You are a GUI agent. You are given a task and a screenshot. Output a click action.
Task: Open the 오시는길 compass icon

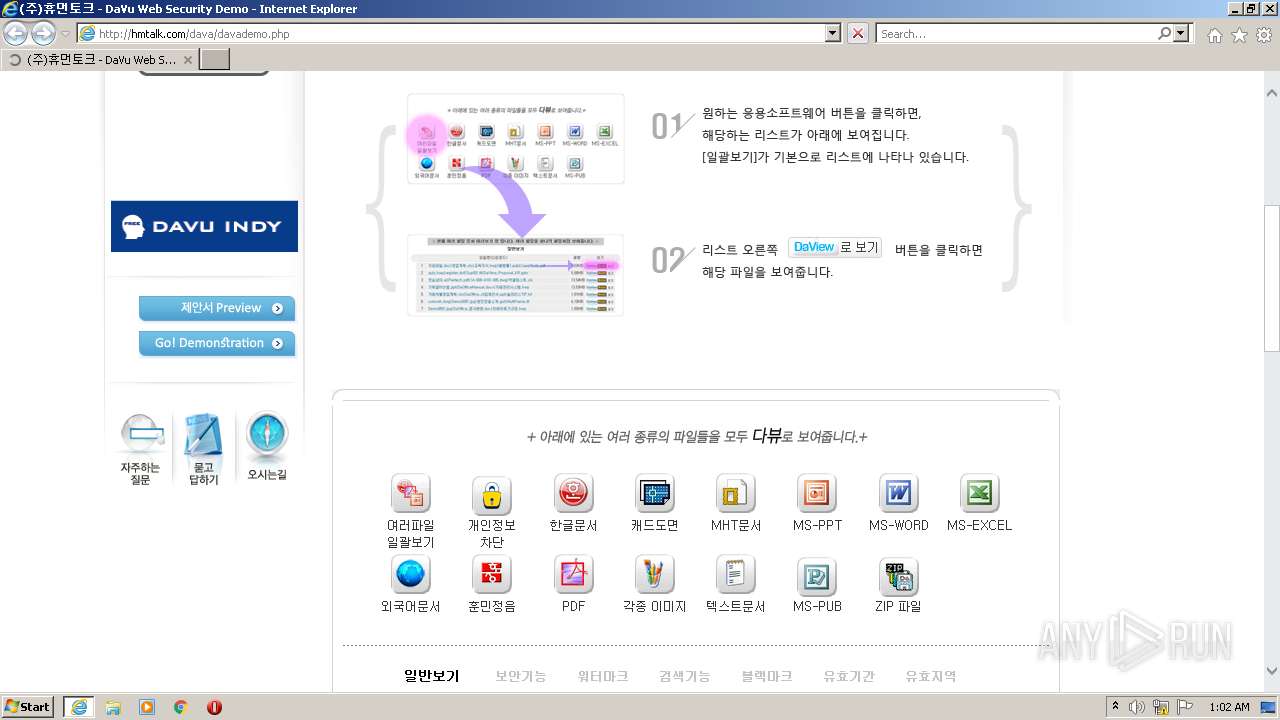point(267,447)
